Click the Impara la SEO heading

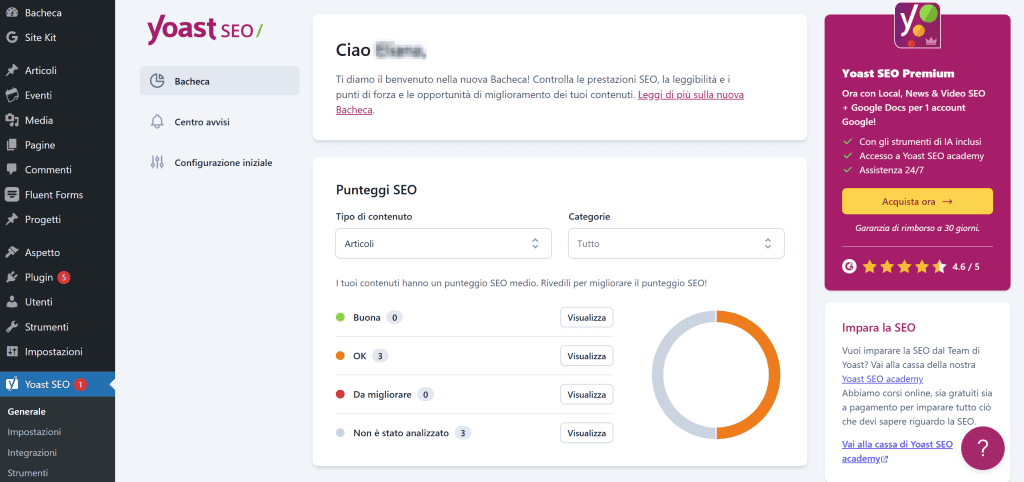coord(878,327)
